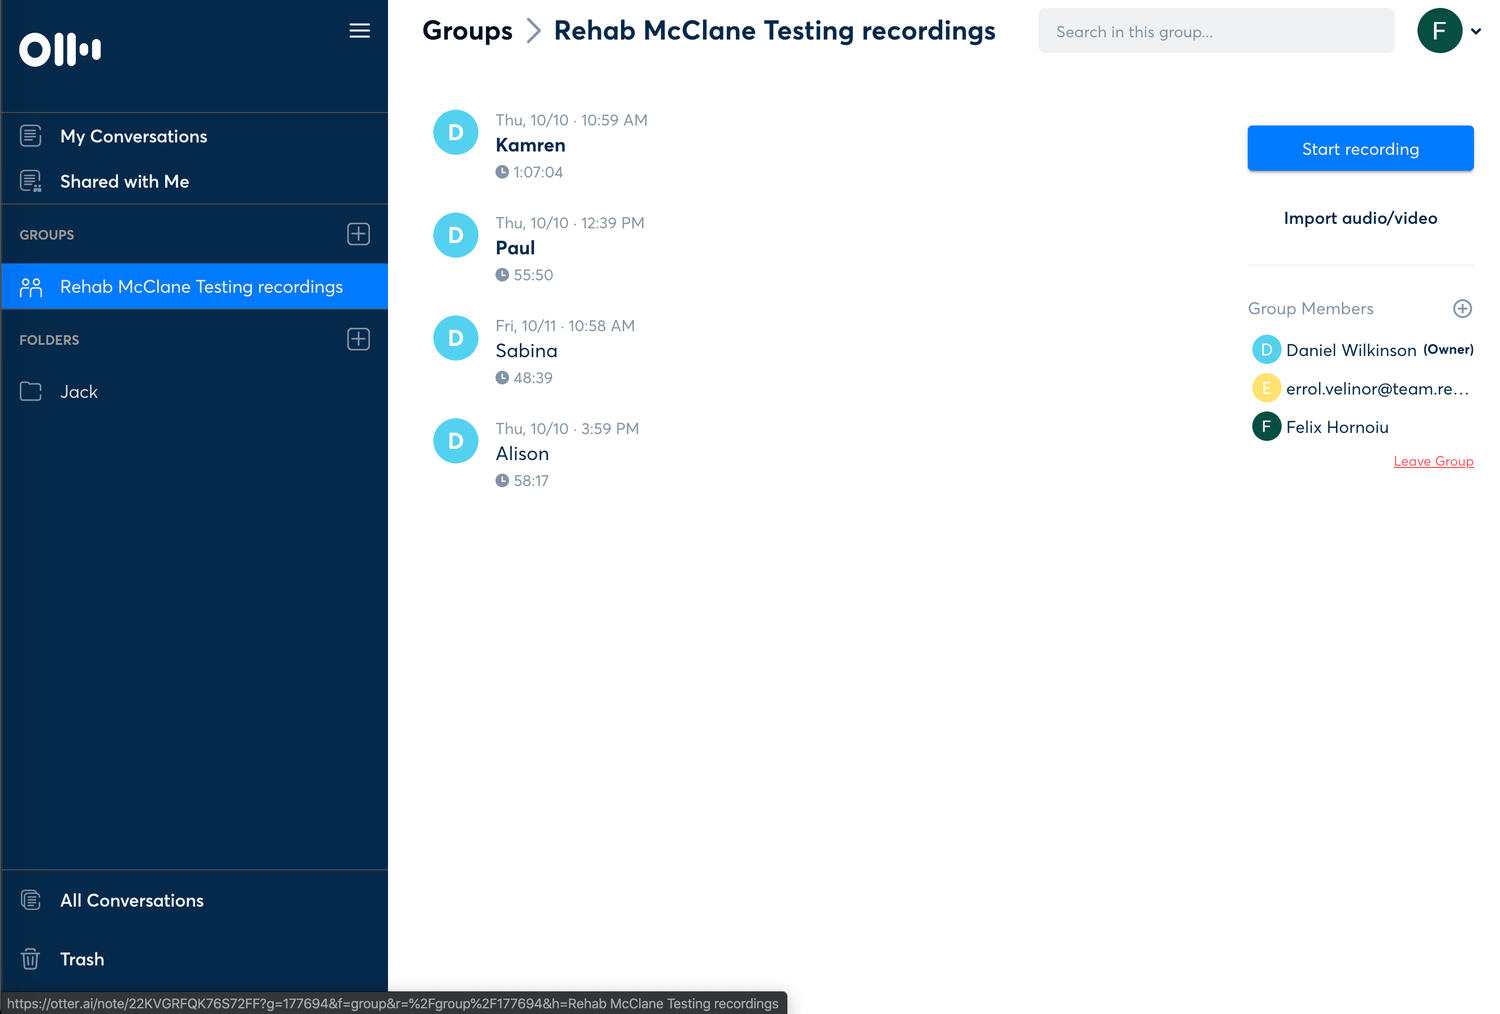1500x1014 pixels.
Task: Collapse sidebar with the hamburger menu icon
Action: tap(359, 31)
